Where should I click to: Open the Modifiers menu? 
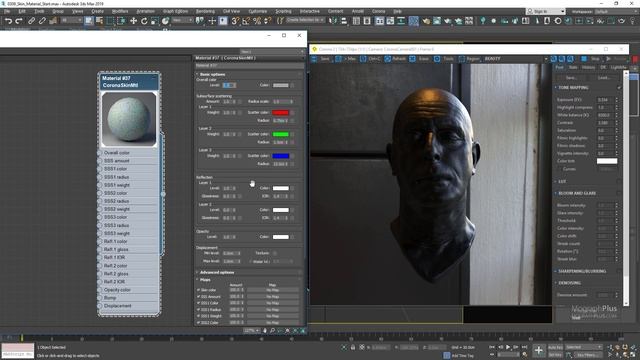120,11
